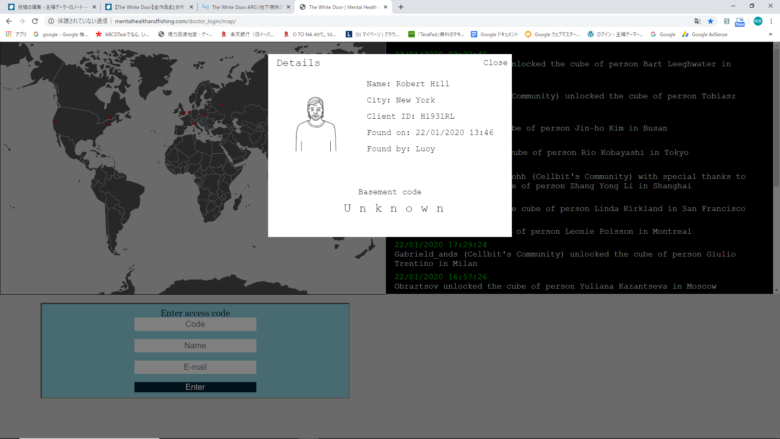Screen dimensions: 780x439
Task: Open the TeraPad bookmark
Action: coord(436,34)
